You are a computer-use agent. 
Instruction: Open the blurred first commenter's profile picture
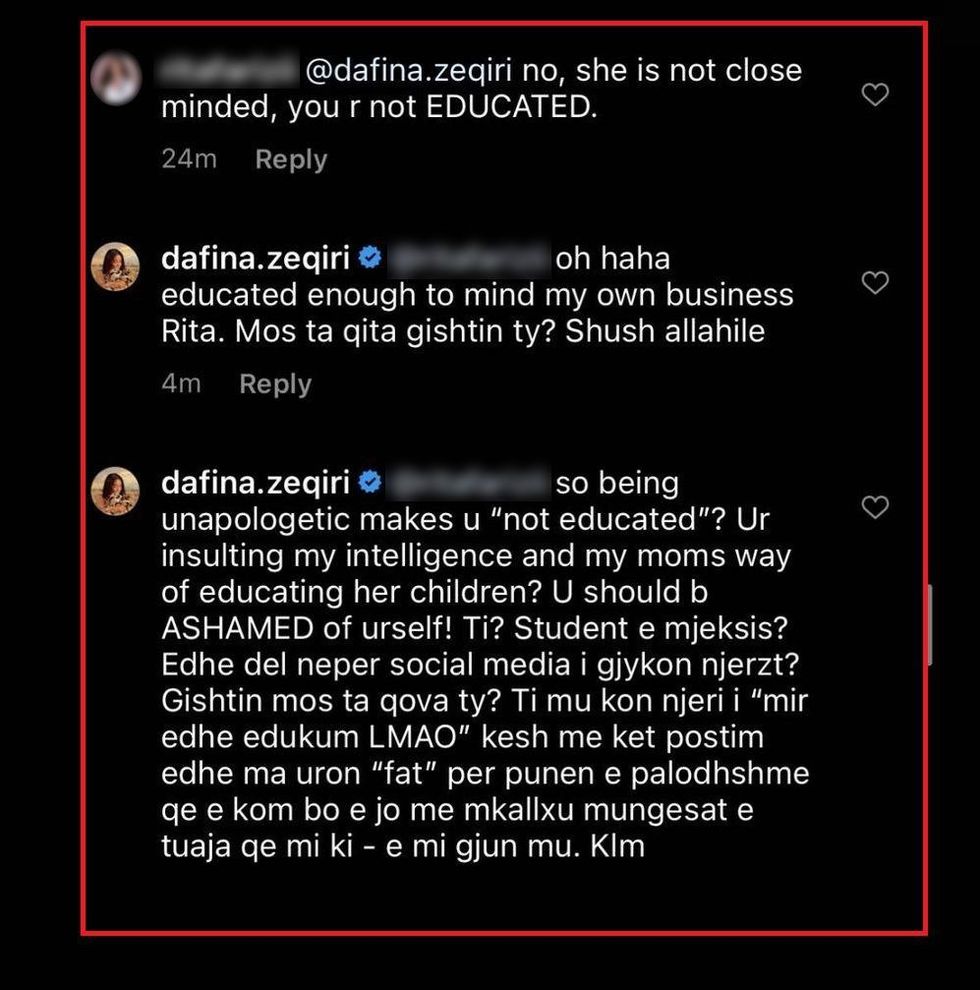click(116, 78)
